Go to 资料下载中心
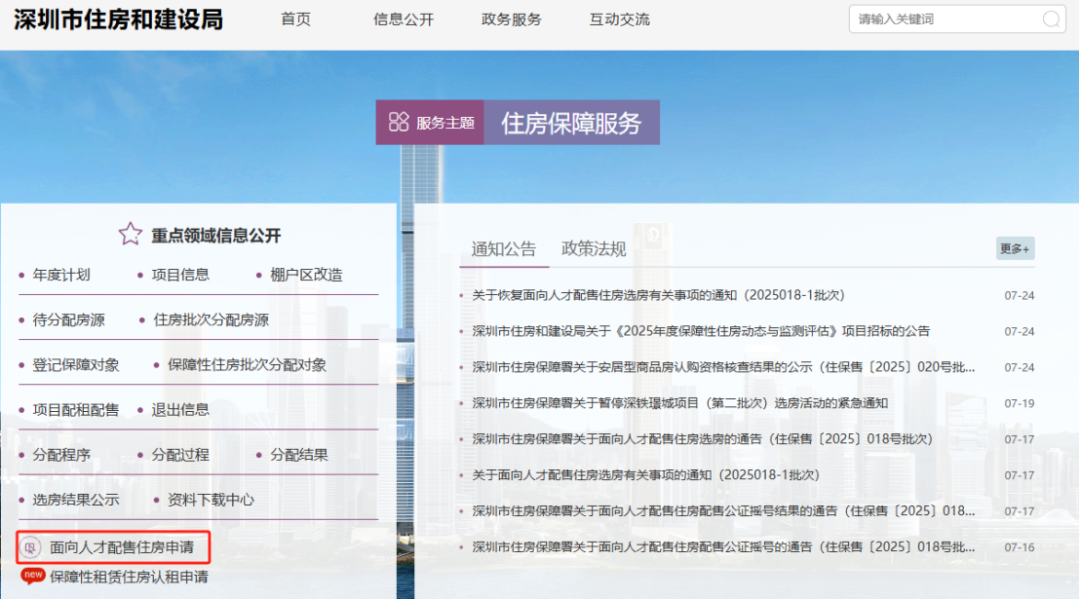1080x599 pixels. [x=210, y=500]
